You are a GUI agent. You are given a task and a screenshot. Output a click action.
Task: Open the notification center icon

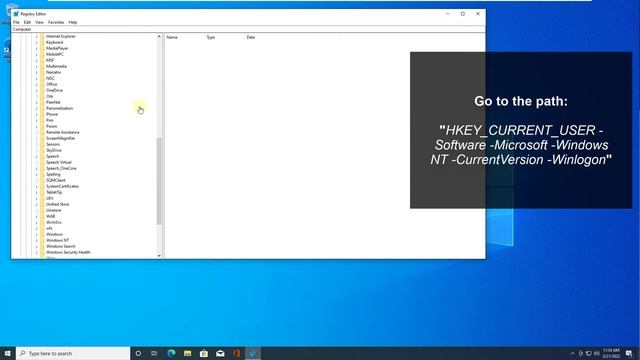point(629,353)
